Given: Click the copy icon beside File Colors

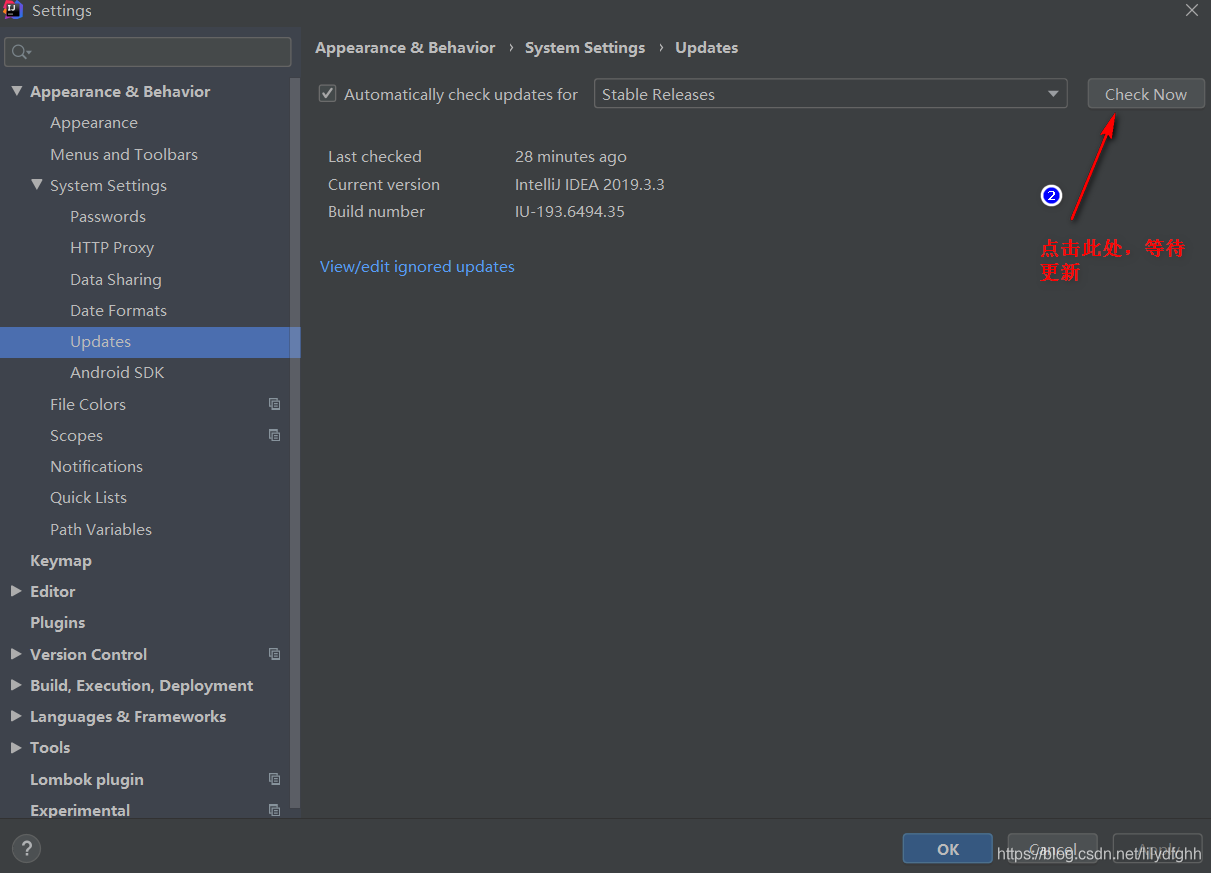Looking at the screenshot, I should [274, 404].
